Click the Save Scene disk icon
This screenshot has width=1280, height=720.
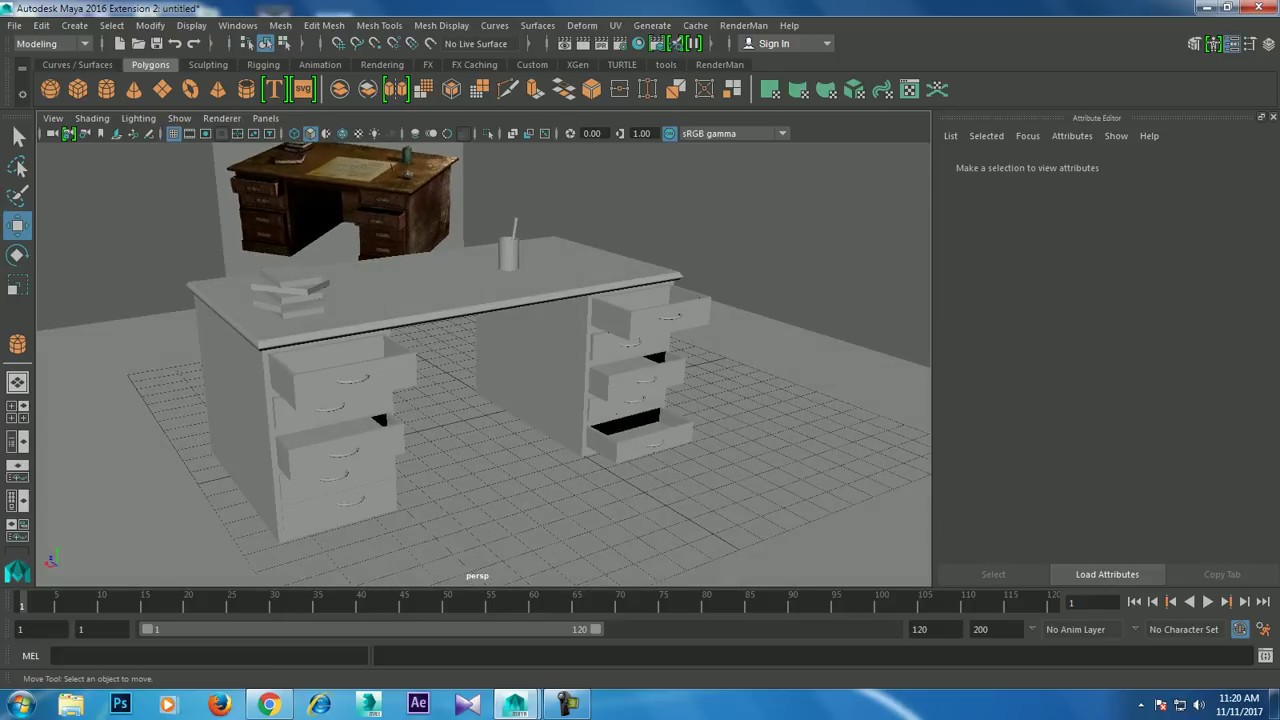(156, 44)
